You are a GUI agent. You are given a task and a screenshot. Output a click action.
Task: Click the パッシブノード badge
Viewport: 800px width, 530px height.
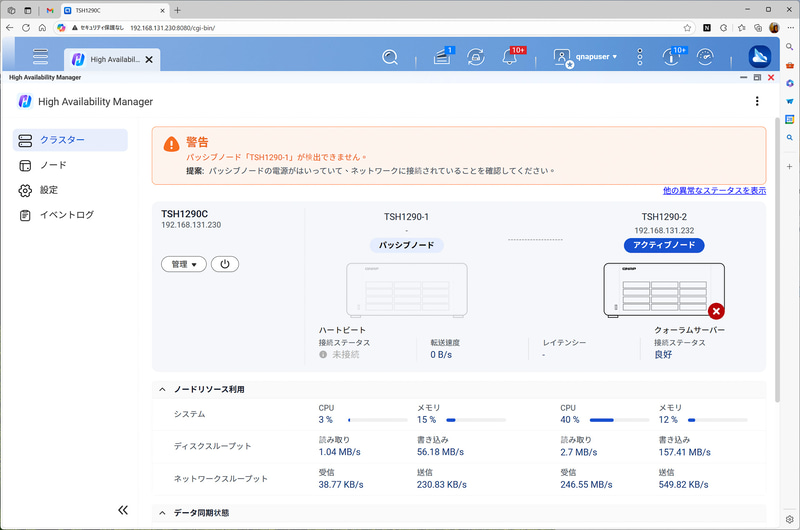(x=407, y=245)
